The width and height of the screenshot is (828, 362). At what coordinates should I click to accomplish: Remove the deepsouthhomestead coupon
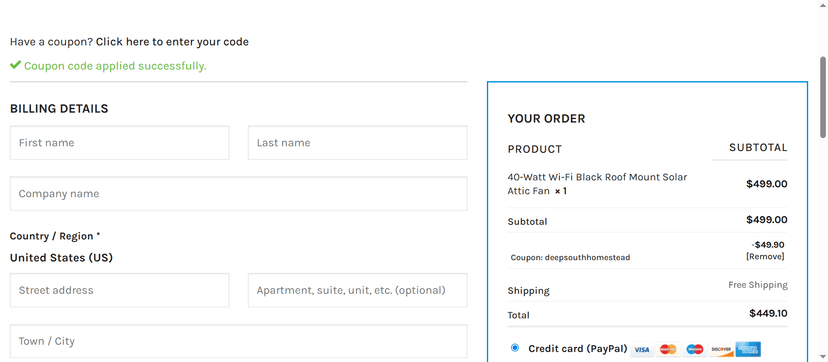pyautogui.click(x=765, y=256)
